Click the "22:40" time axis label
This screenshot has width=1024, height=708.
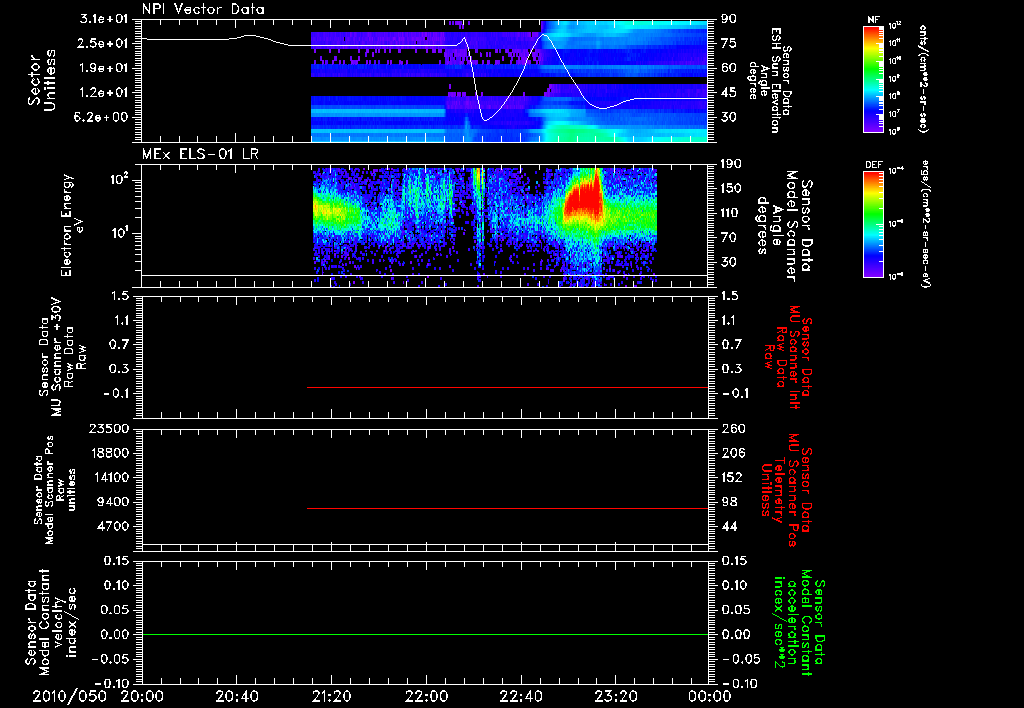pos(520,696)
